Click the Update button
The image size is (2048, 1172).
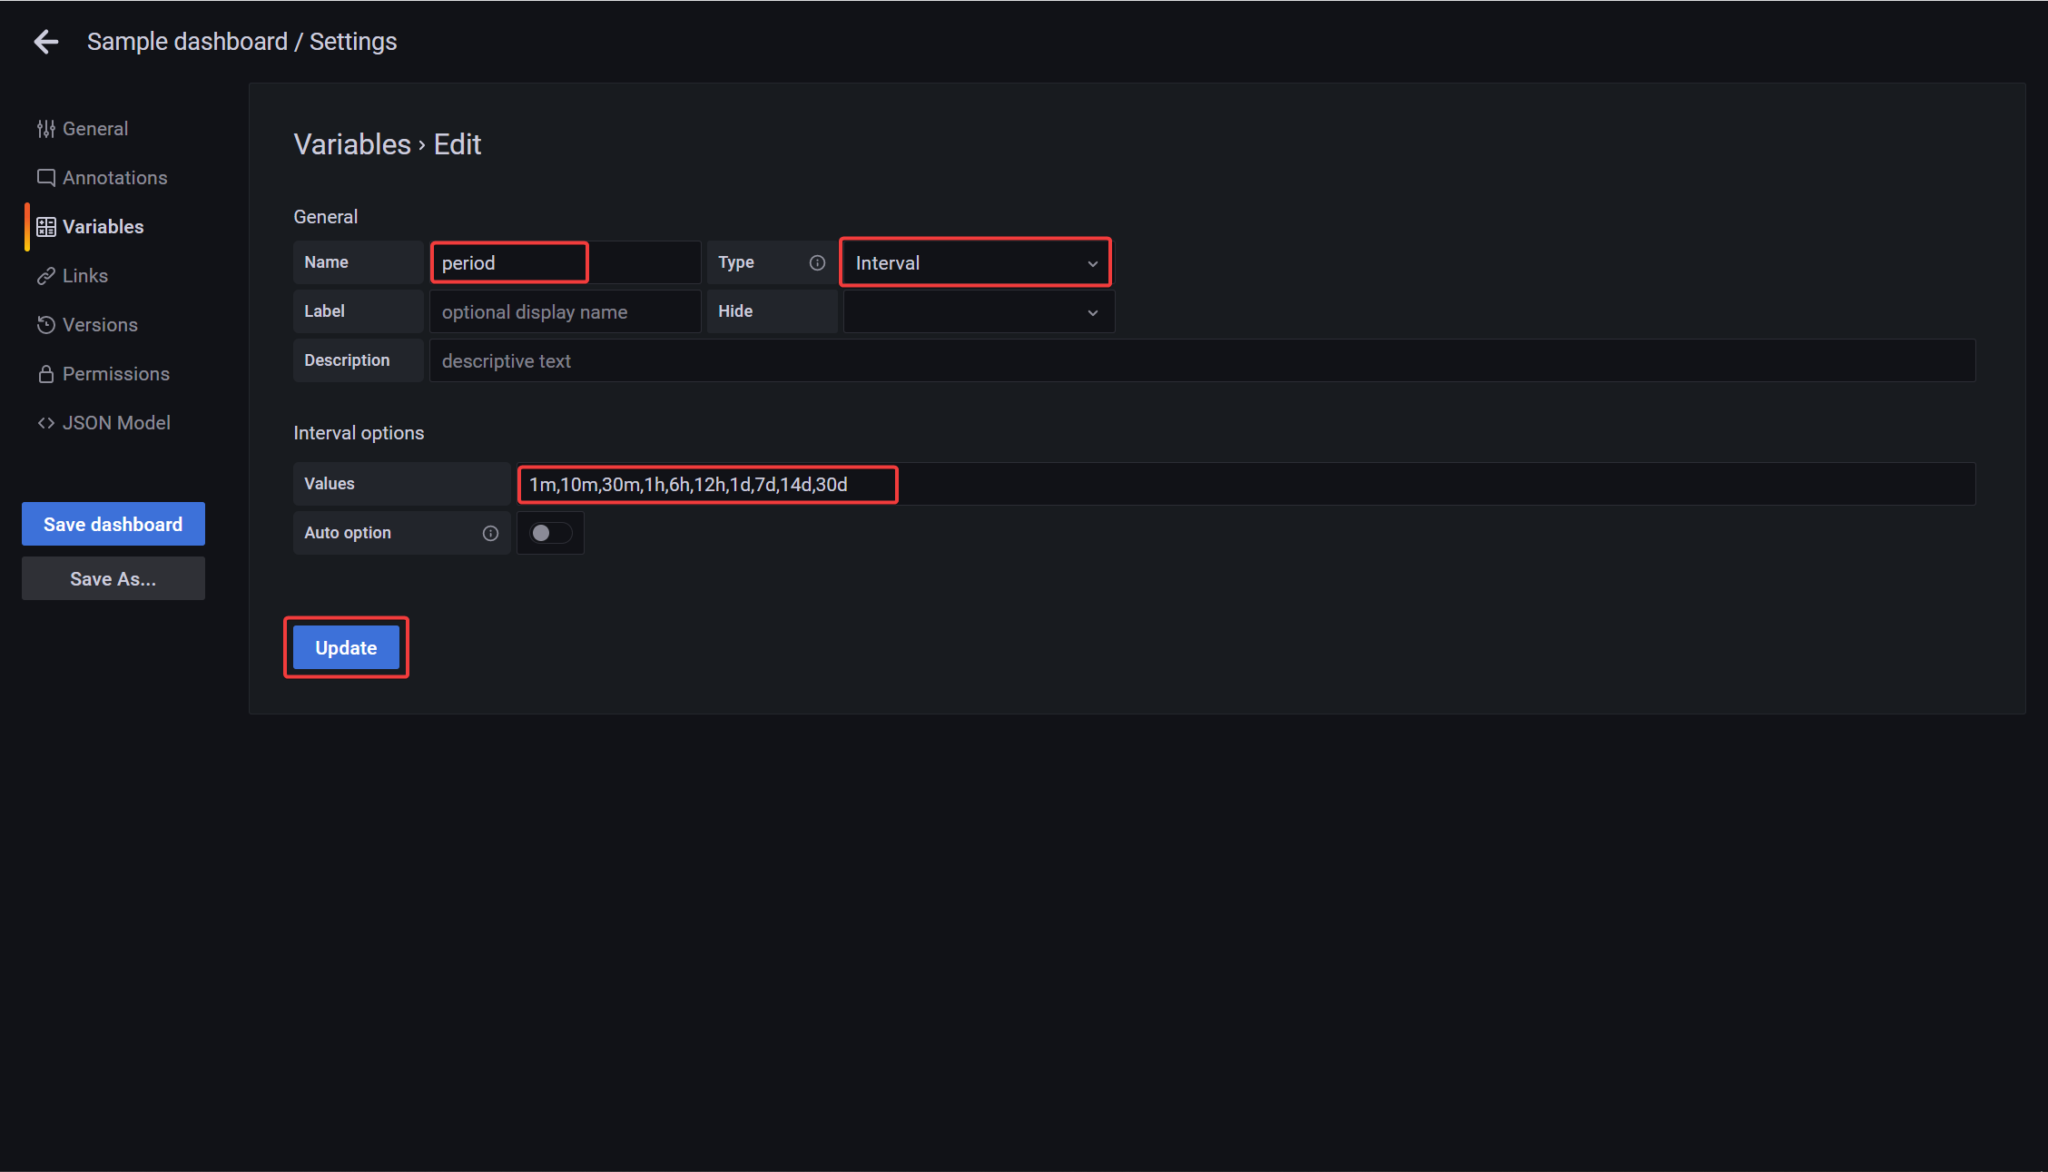(x=345, y=647)
